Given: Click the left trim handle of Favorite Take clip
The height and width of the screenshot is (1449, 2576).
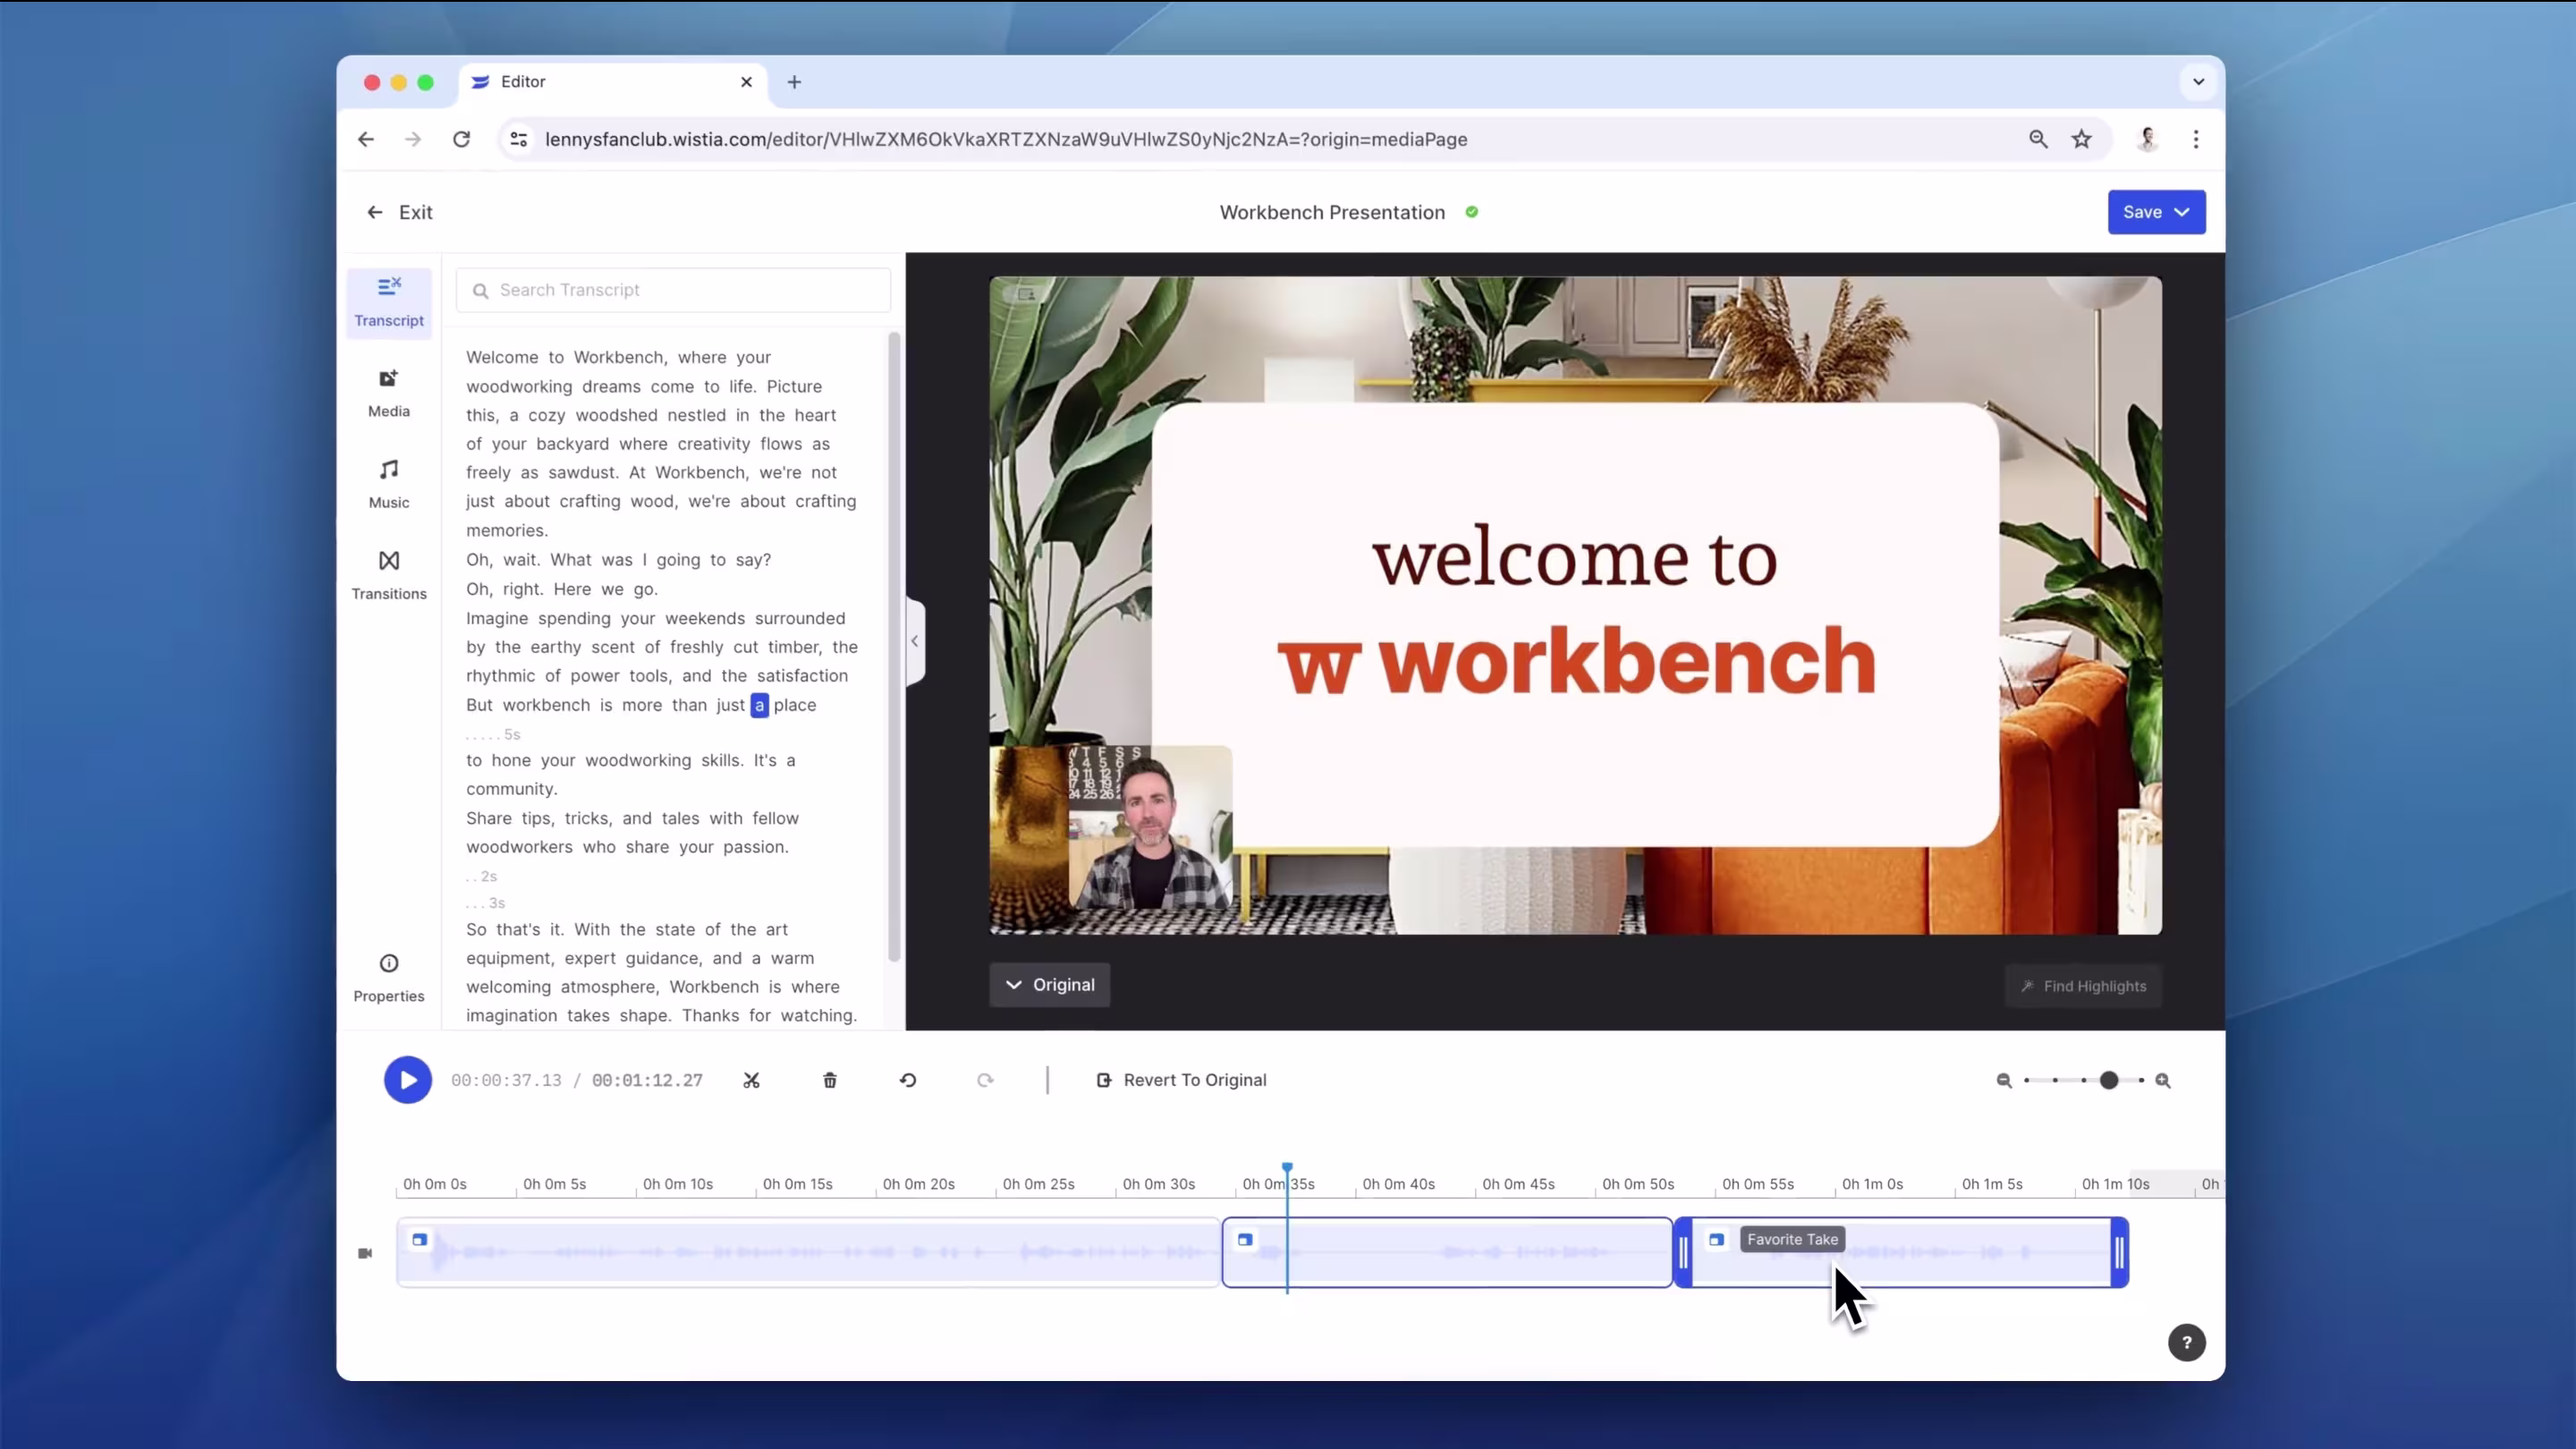Looking at the screenshot, I should pyautogui.click(x=1684, y=1252).
